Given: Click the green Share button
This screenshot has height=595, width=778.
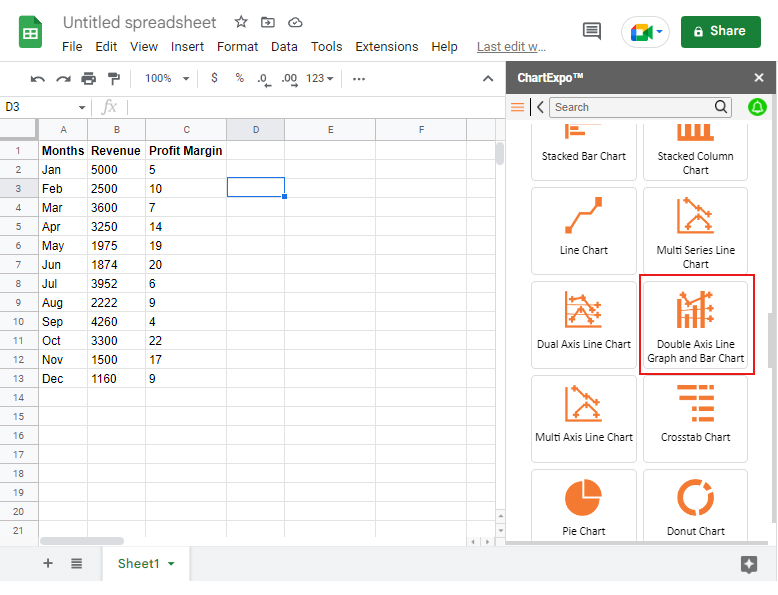Looking at the screenshot, I should [720, 31].
